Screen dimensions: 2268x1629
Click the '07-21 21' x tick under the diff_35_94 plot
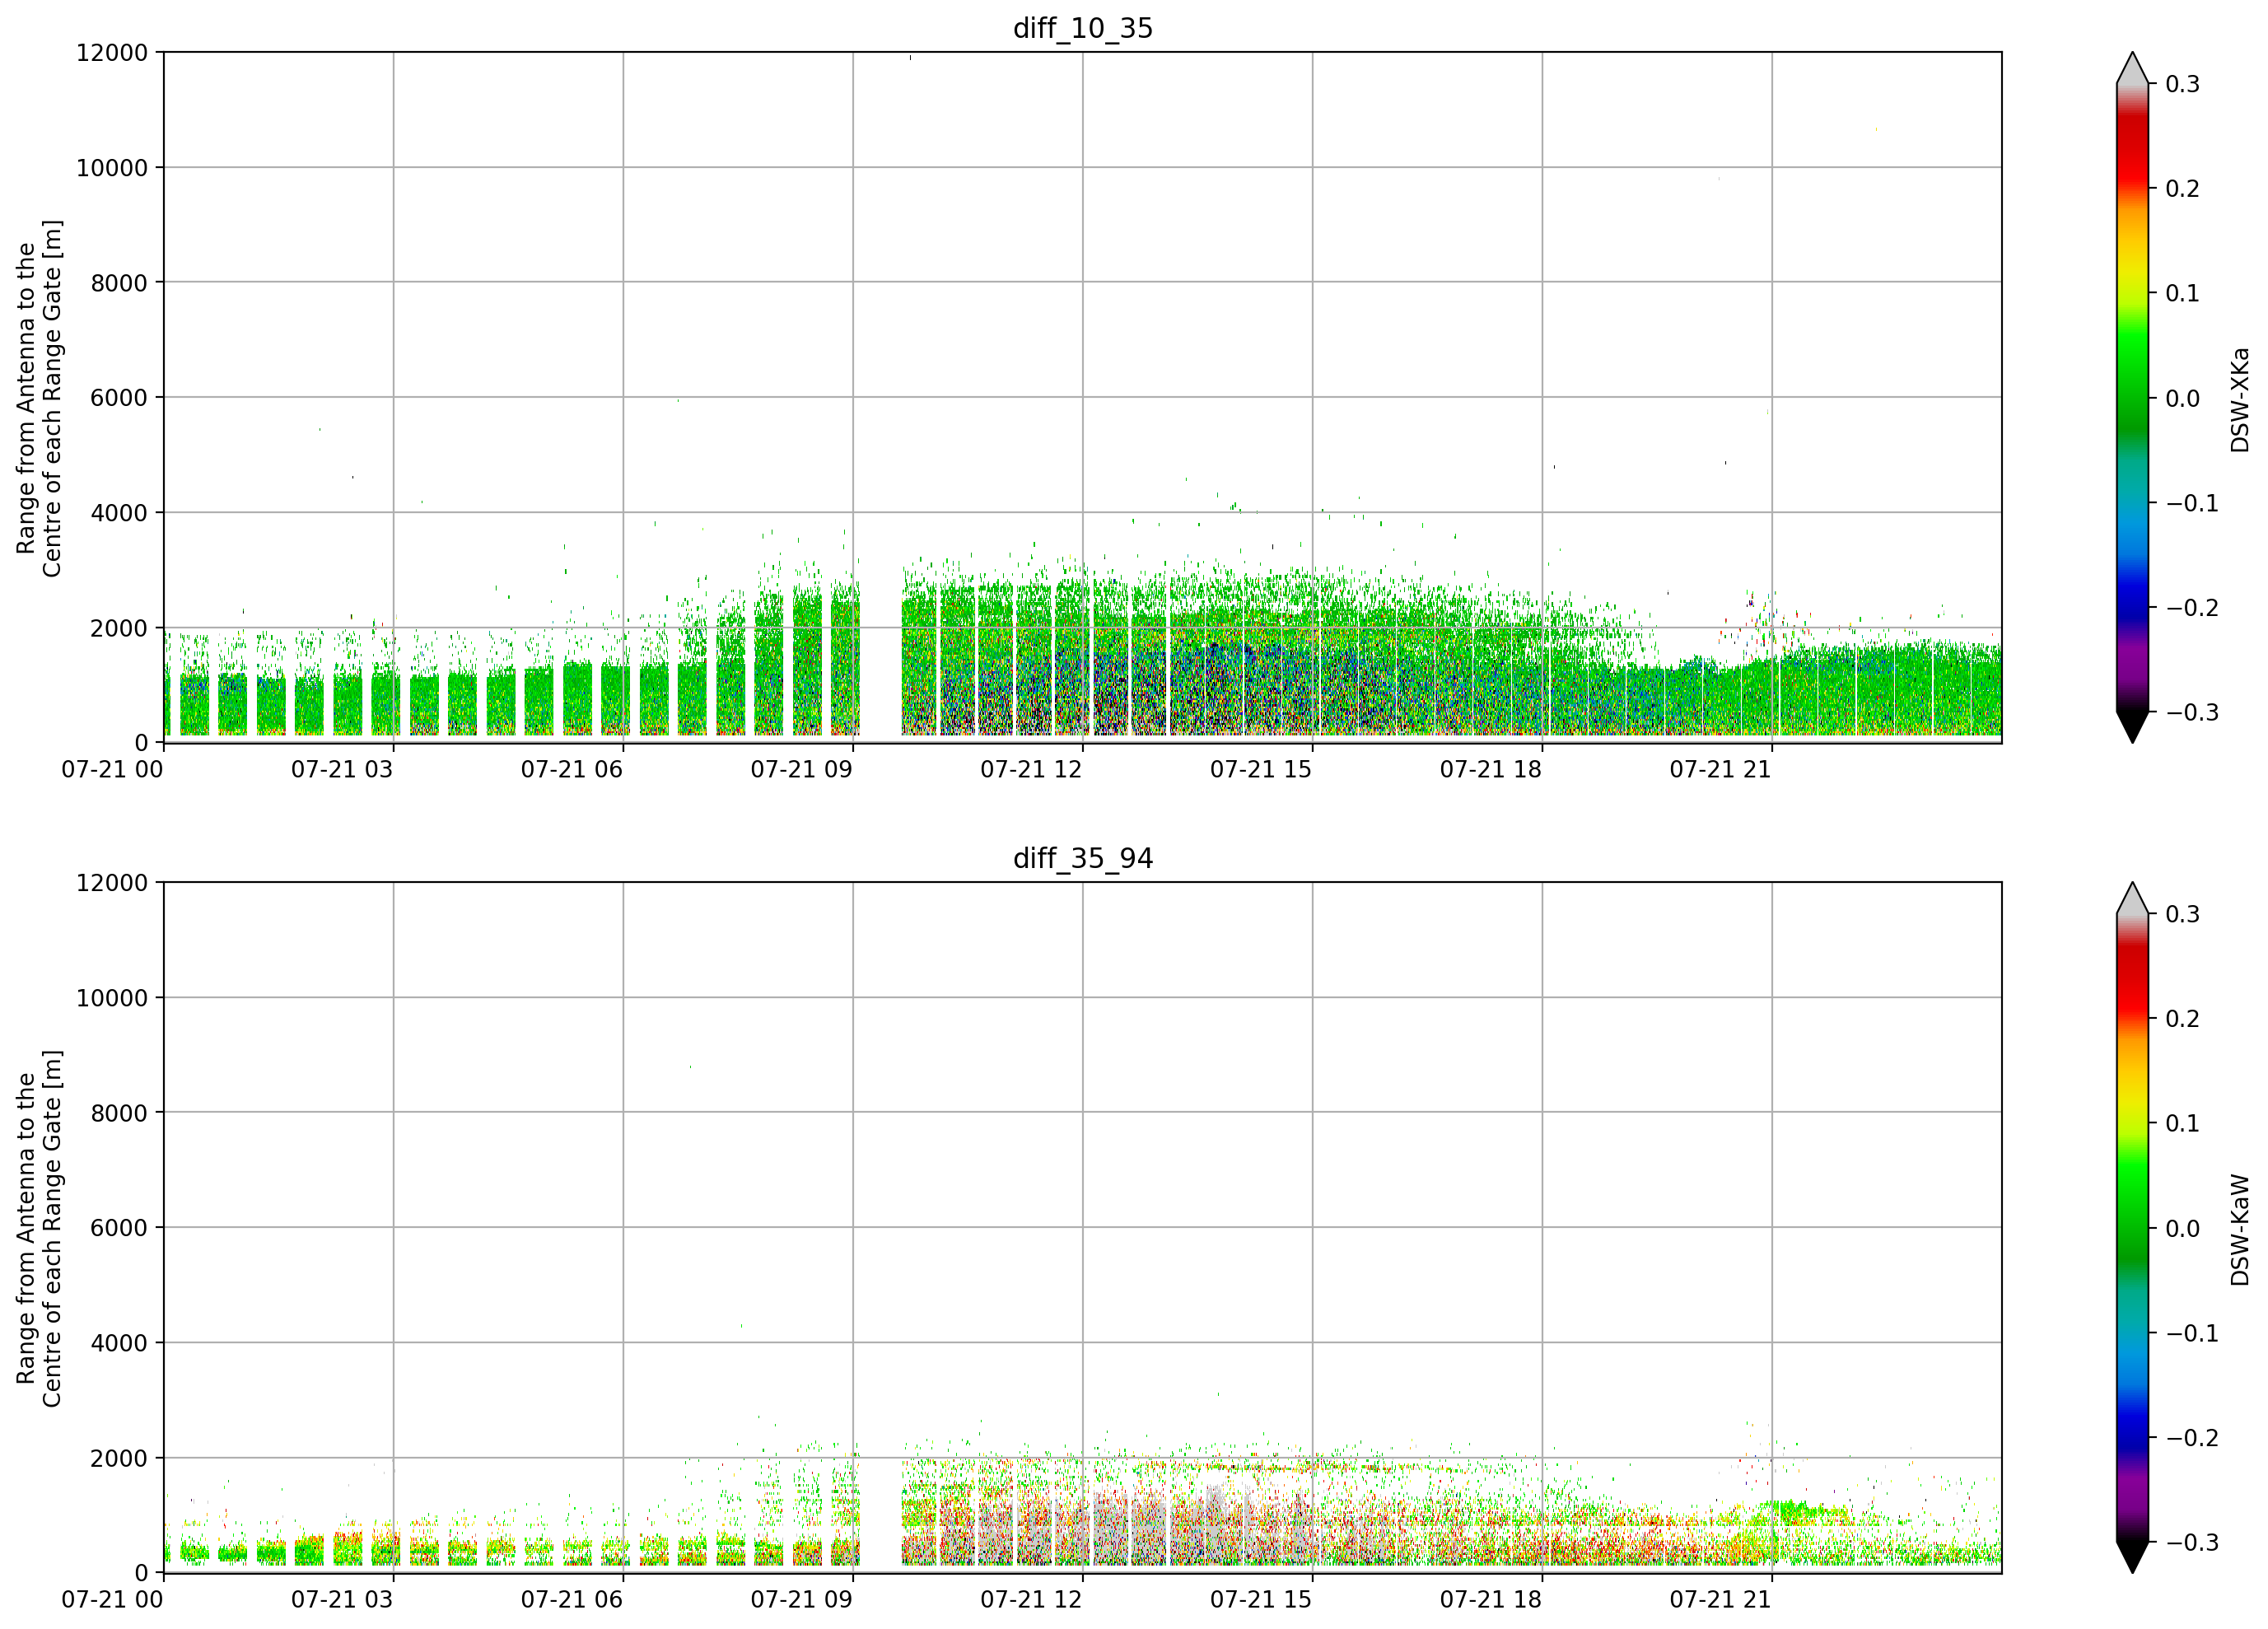(x=1720, y=1599)
